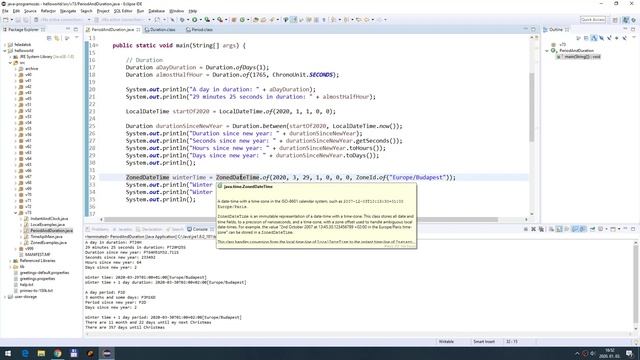Image resolution: width=640 pixels, height=360 pixels.
Task: Select InstantAndClock.java in the tree
Action: pos(49,219)
